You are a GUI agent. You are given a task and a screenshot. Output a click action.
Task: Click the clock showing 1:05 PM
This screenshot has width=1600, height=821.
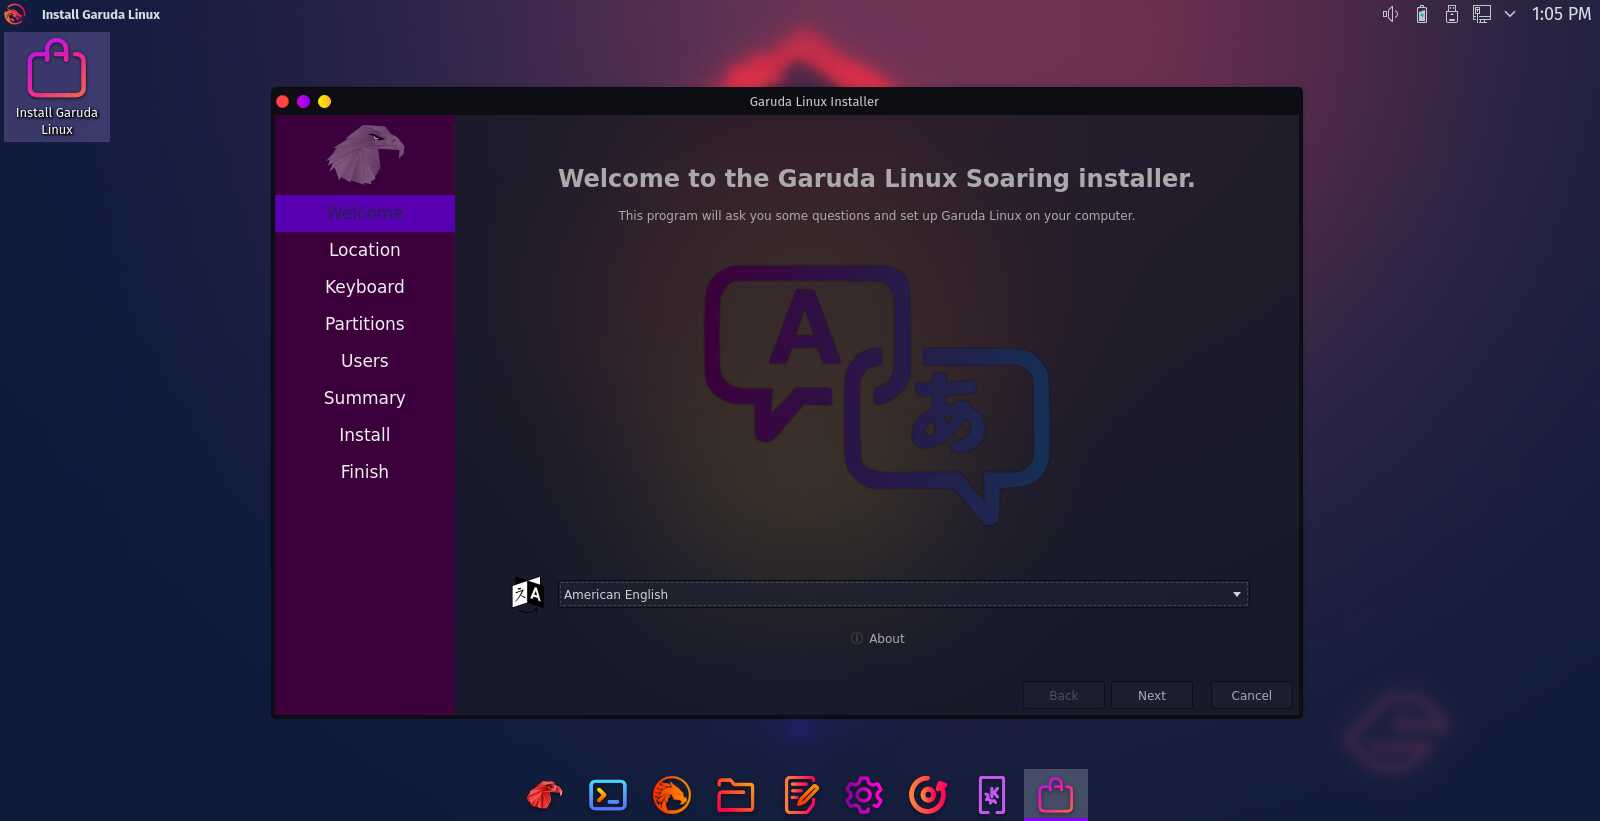1561,14
